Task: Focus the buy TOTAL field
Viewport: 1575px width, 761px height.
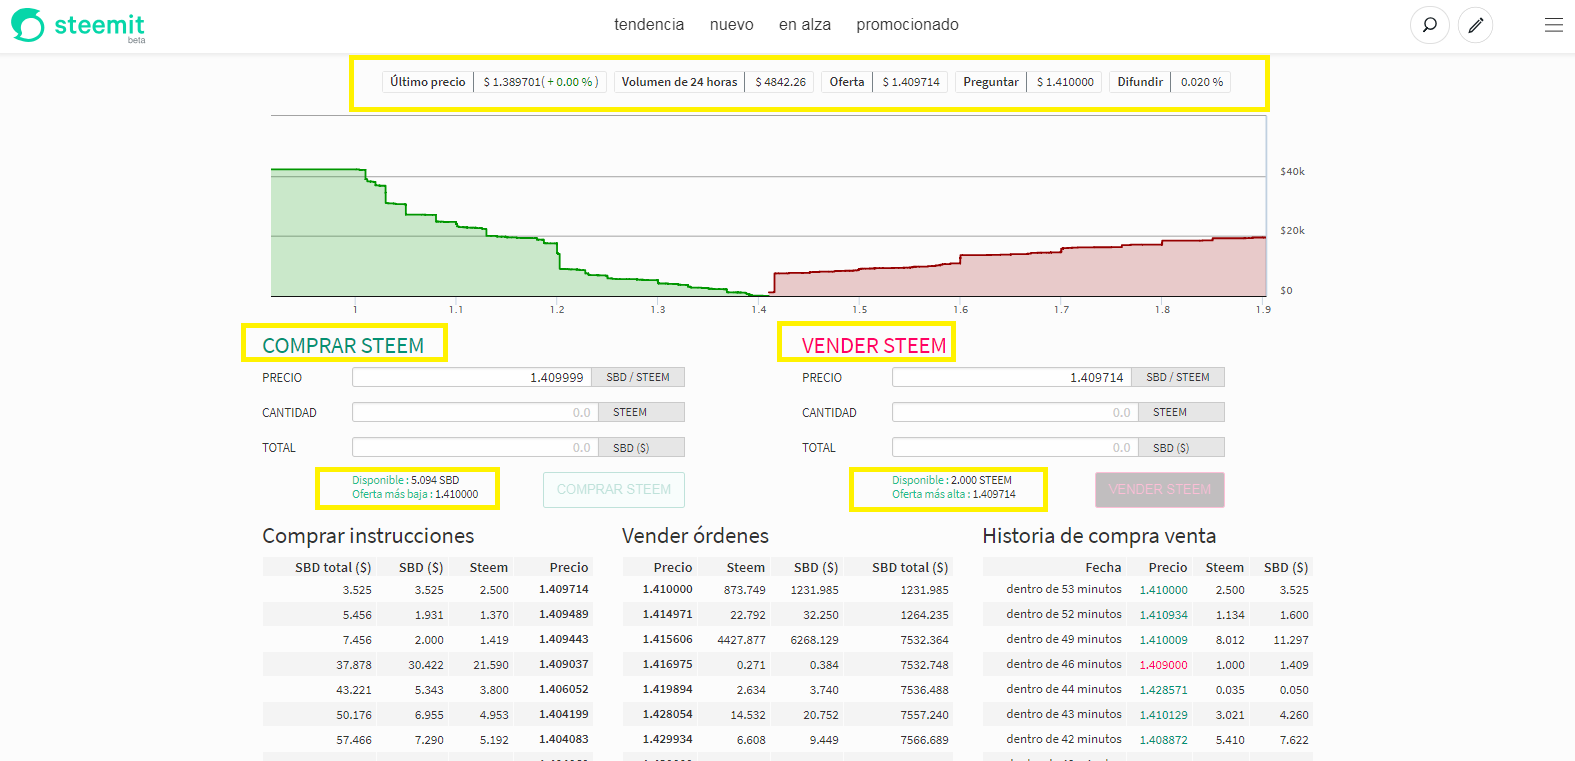Action: 475,447
